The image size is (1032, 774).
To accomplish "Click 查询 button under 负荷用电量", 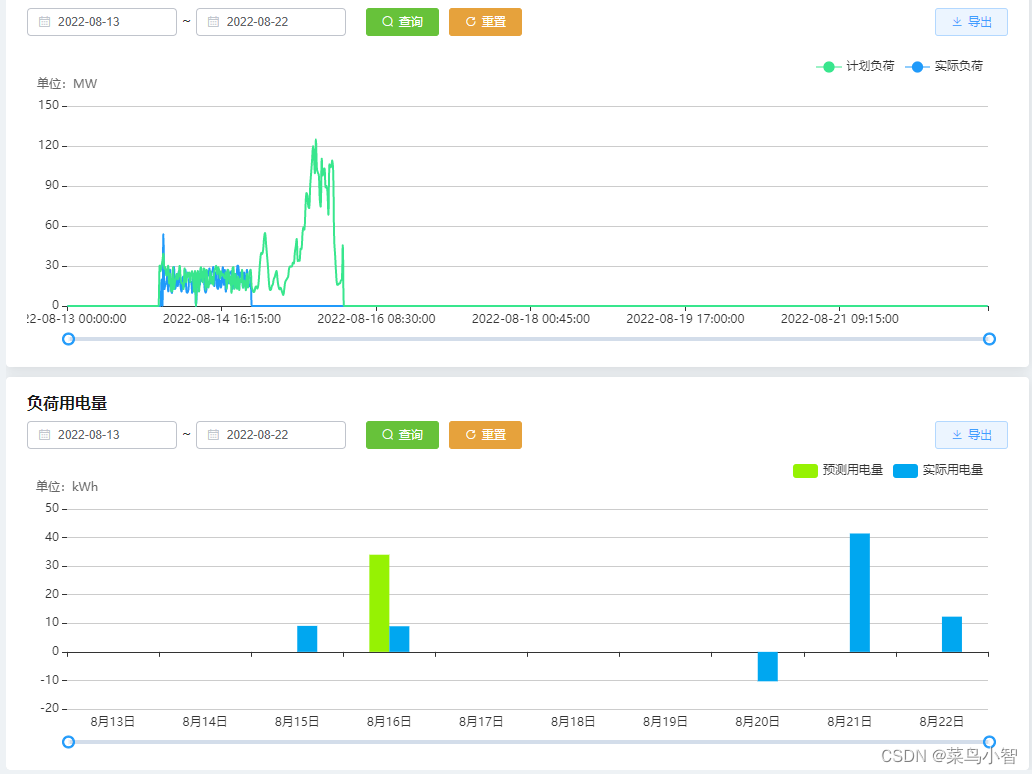I will pyautogui.click(x=402, y=434).
